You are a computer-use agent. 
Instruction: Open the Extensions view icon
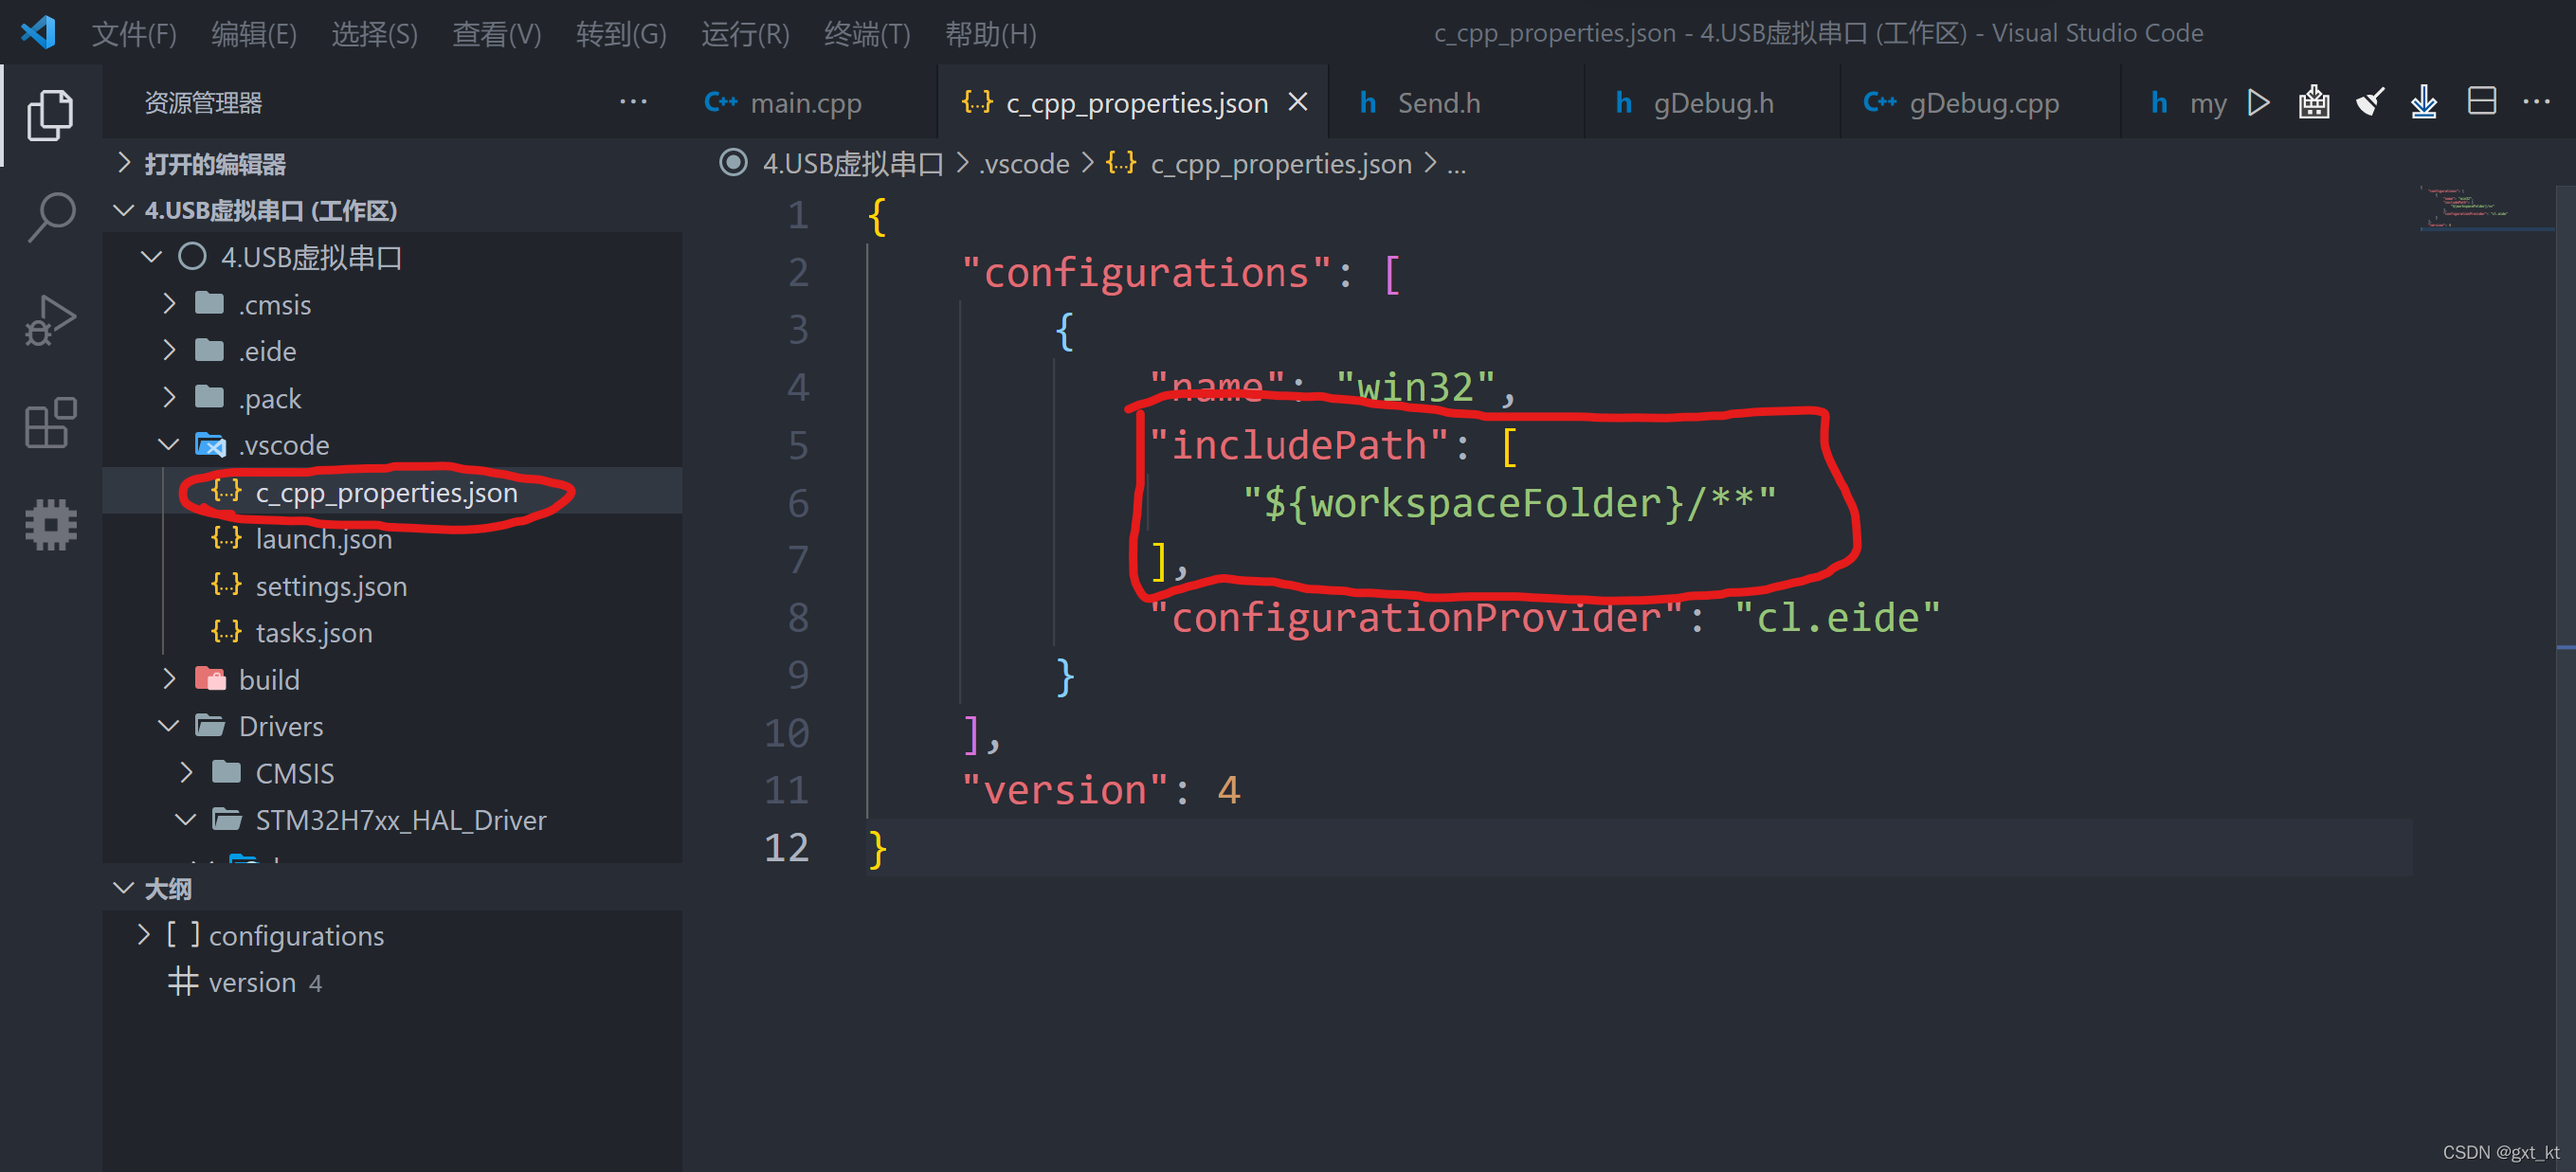click(50, 423)
